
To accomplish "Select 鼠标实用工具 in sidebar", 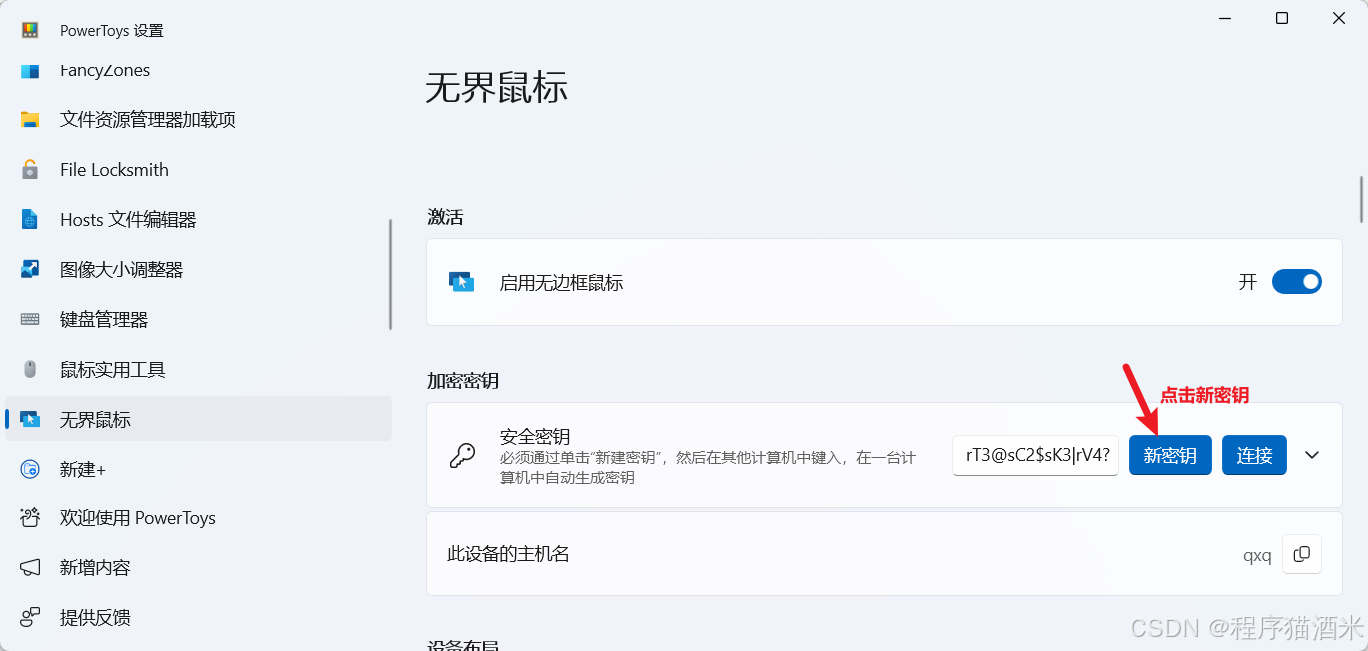I will click(x=198, y=370).
